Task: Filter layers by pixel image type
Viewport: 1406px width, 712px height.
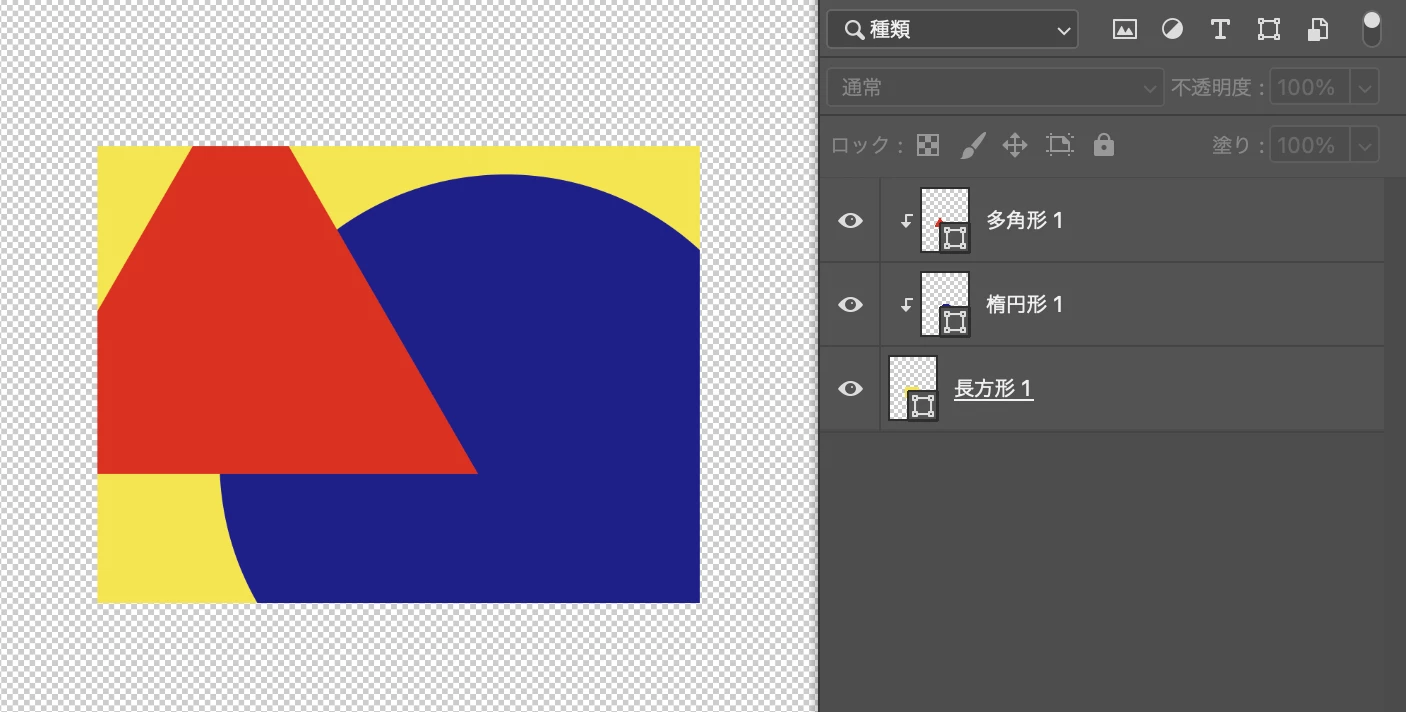Action: (x=1125, y=30)
